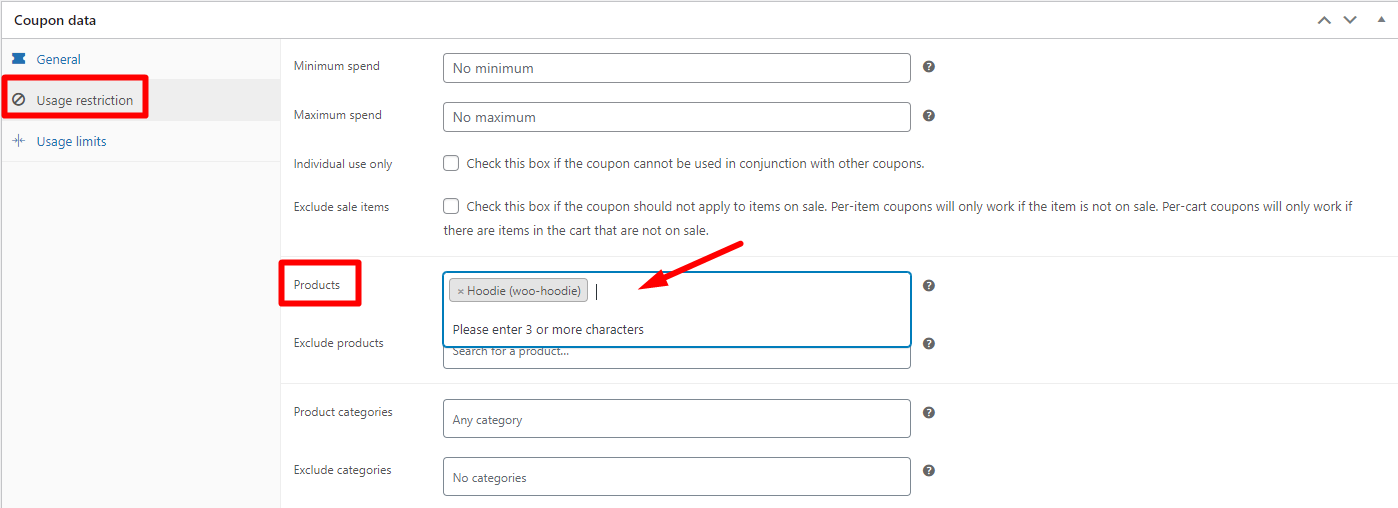Open help tip for Minimum spend
1398x508 pixels.
[x=928, y=67]
